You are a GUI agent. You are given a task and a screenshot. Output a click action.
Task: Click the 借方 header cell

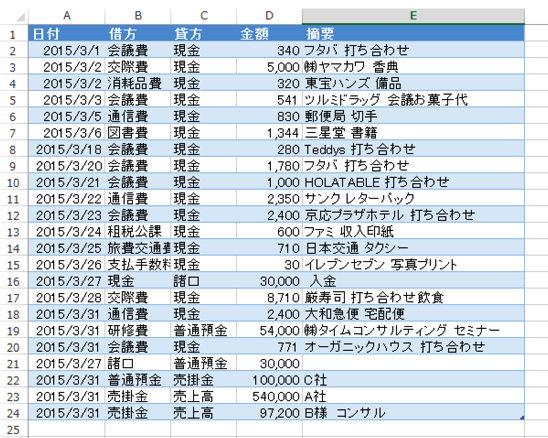pyautogui.click(x=138, y=34)
